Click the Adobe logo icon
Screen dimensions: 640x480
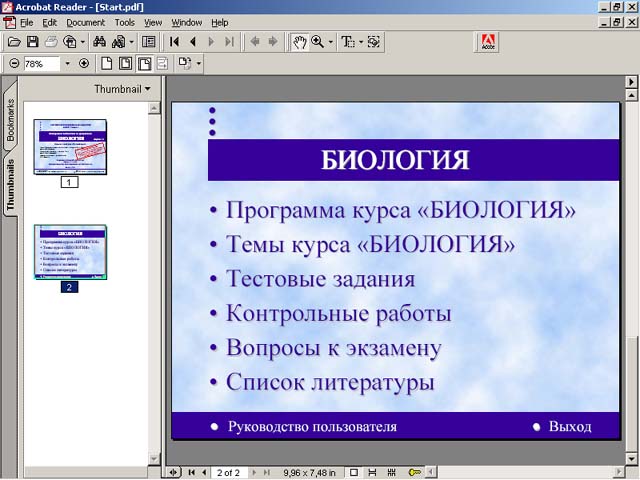(x=490, y=42)
